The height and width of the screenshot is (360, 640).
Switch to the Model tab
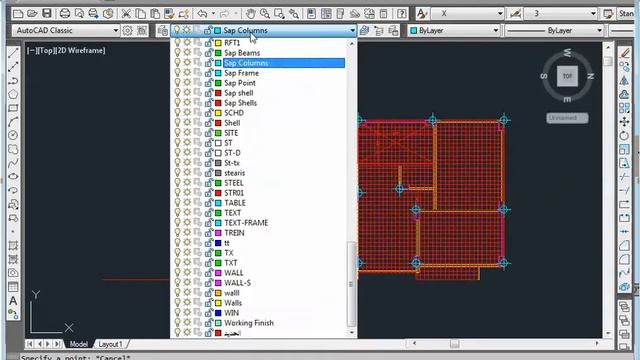[x=78, y=344]
